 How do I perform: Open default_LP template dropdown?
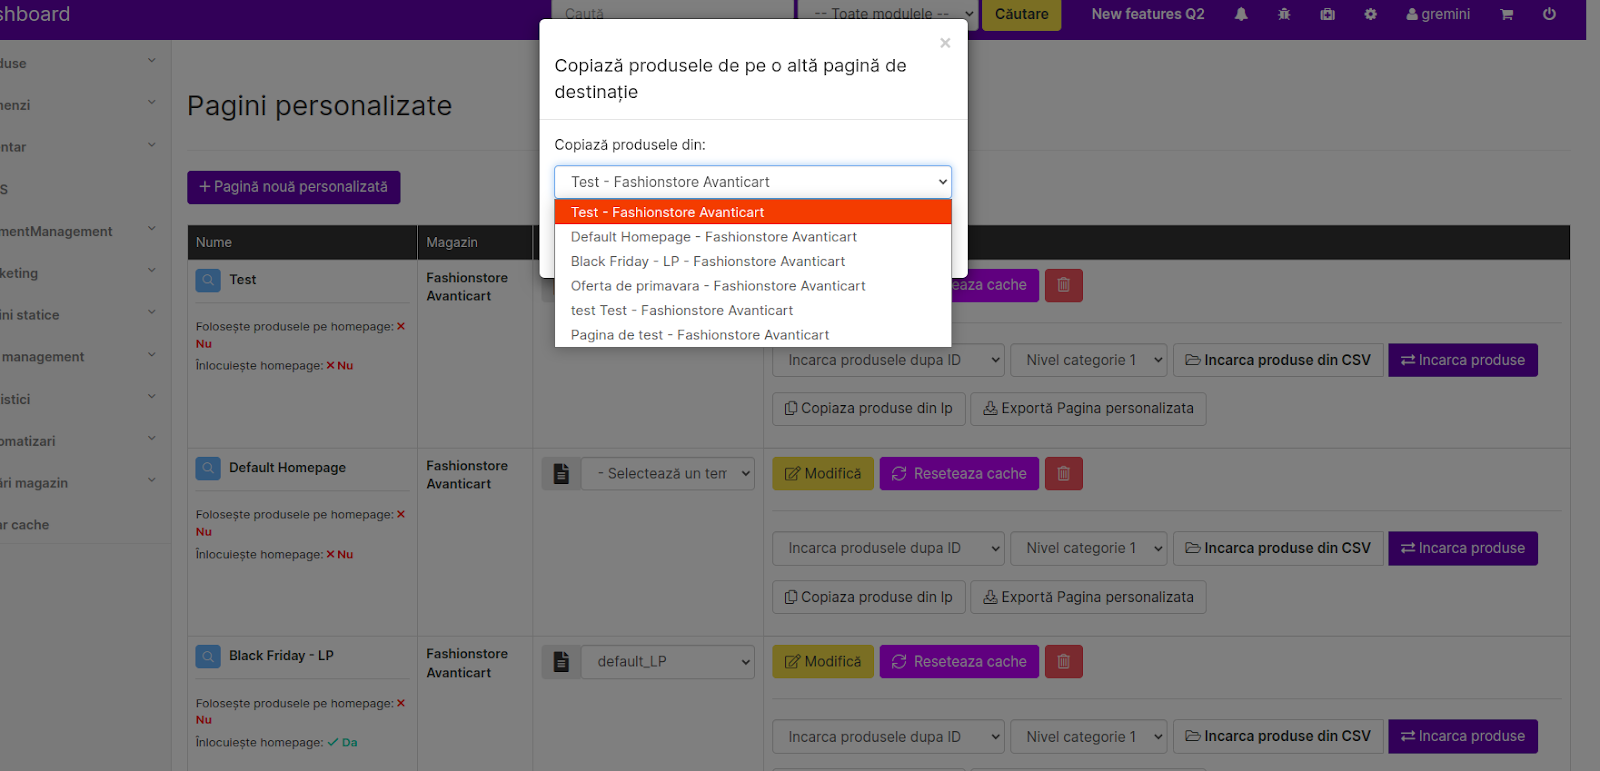668,662
